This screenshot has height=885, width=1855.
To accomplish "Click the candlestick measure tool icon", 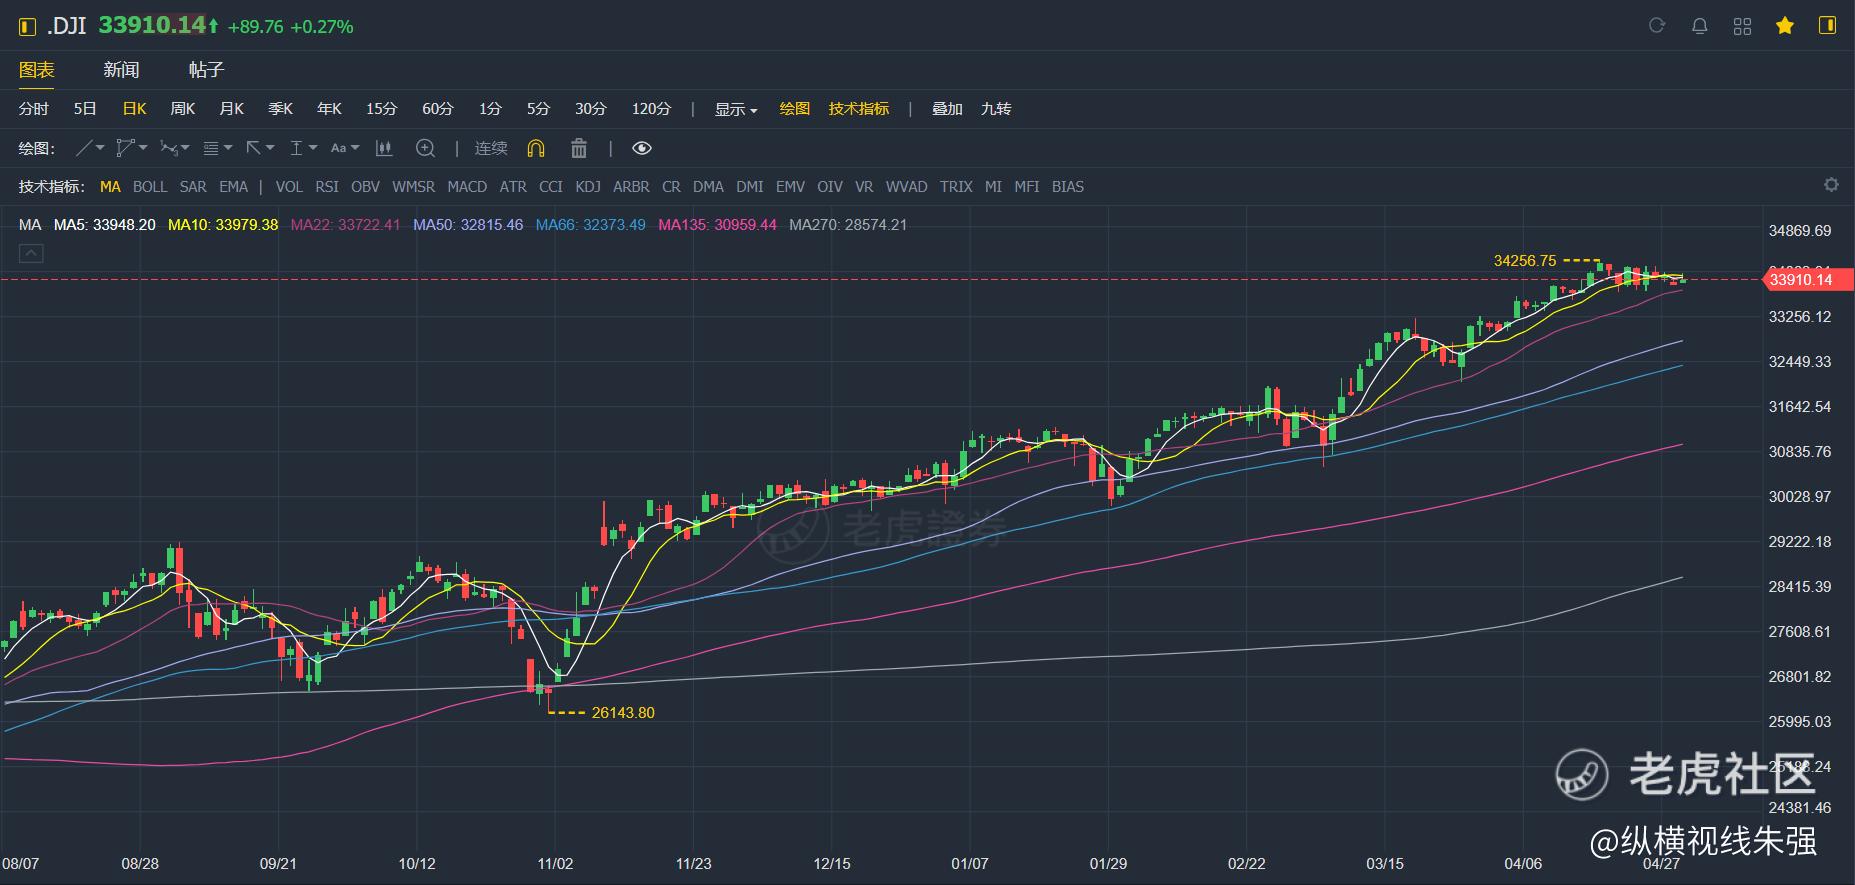I will pos(384,148).
